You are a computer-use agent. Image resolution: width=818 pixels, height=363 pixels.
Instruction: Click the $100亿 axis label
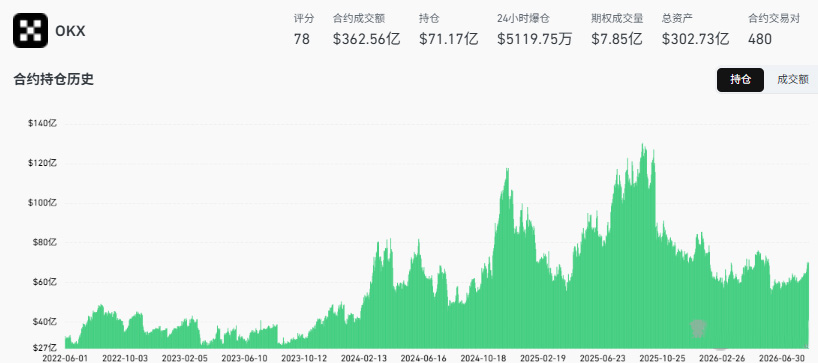[x=42, y=202]
